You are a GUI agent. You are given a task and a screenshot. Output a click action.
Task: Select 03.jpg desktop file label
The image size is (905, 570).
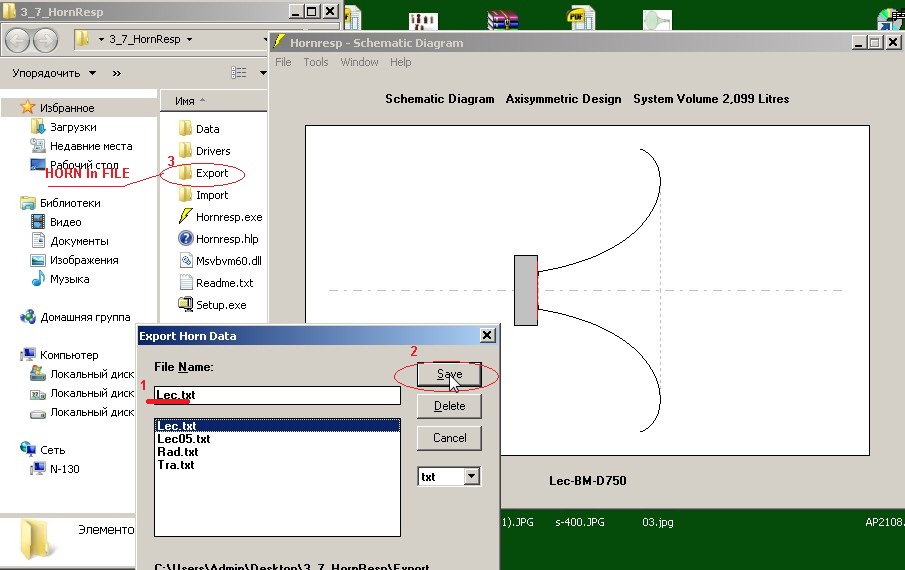coord(657,522)
